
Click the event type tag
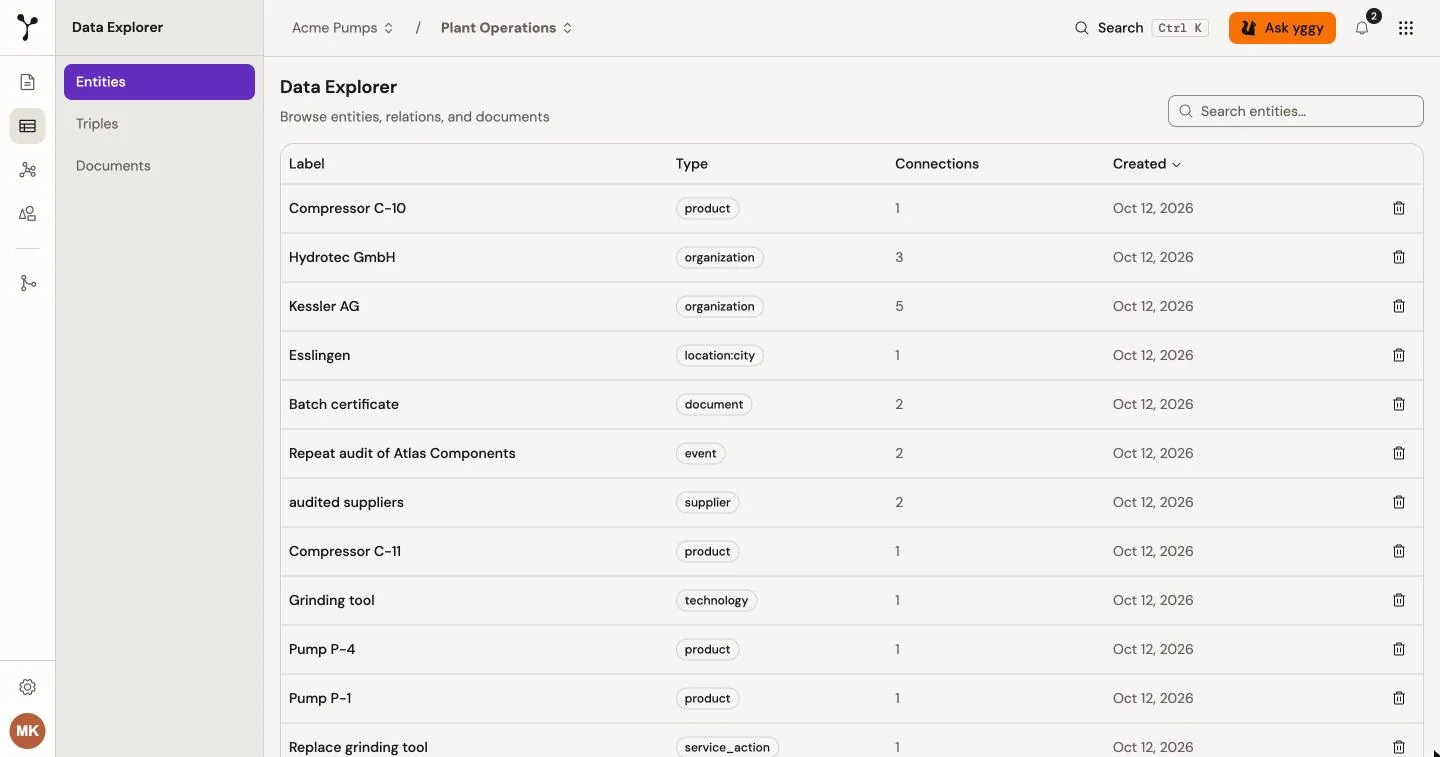pyautogui.click(x=701, y=453)
